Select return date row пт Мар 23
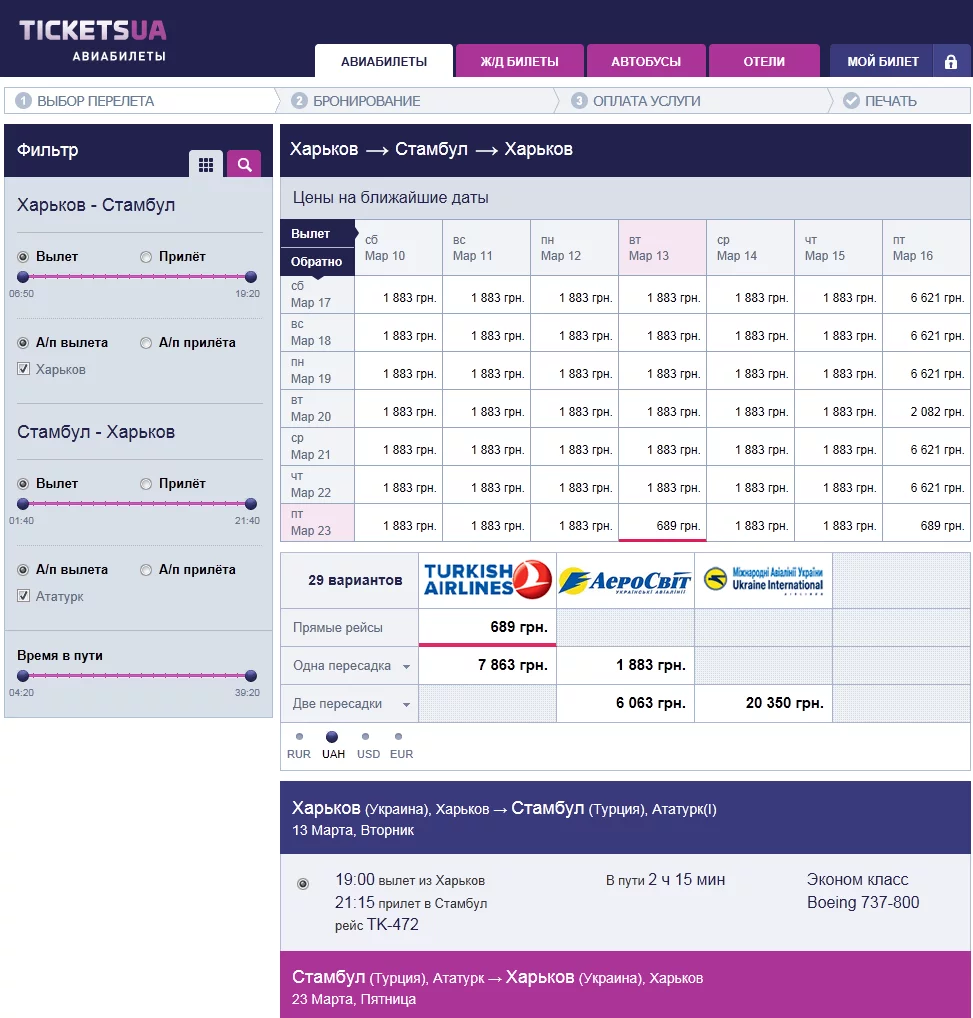The image size is (973, 1018). tap(317, 523)
